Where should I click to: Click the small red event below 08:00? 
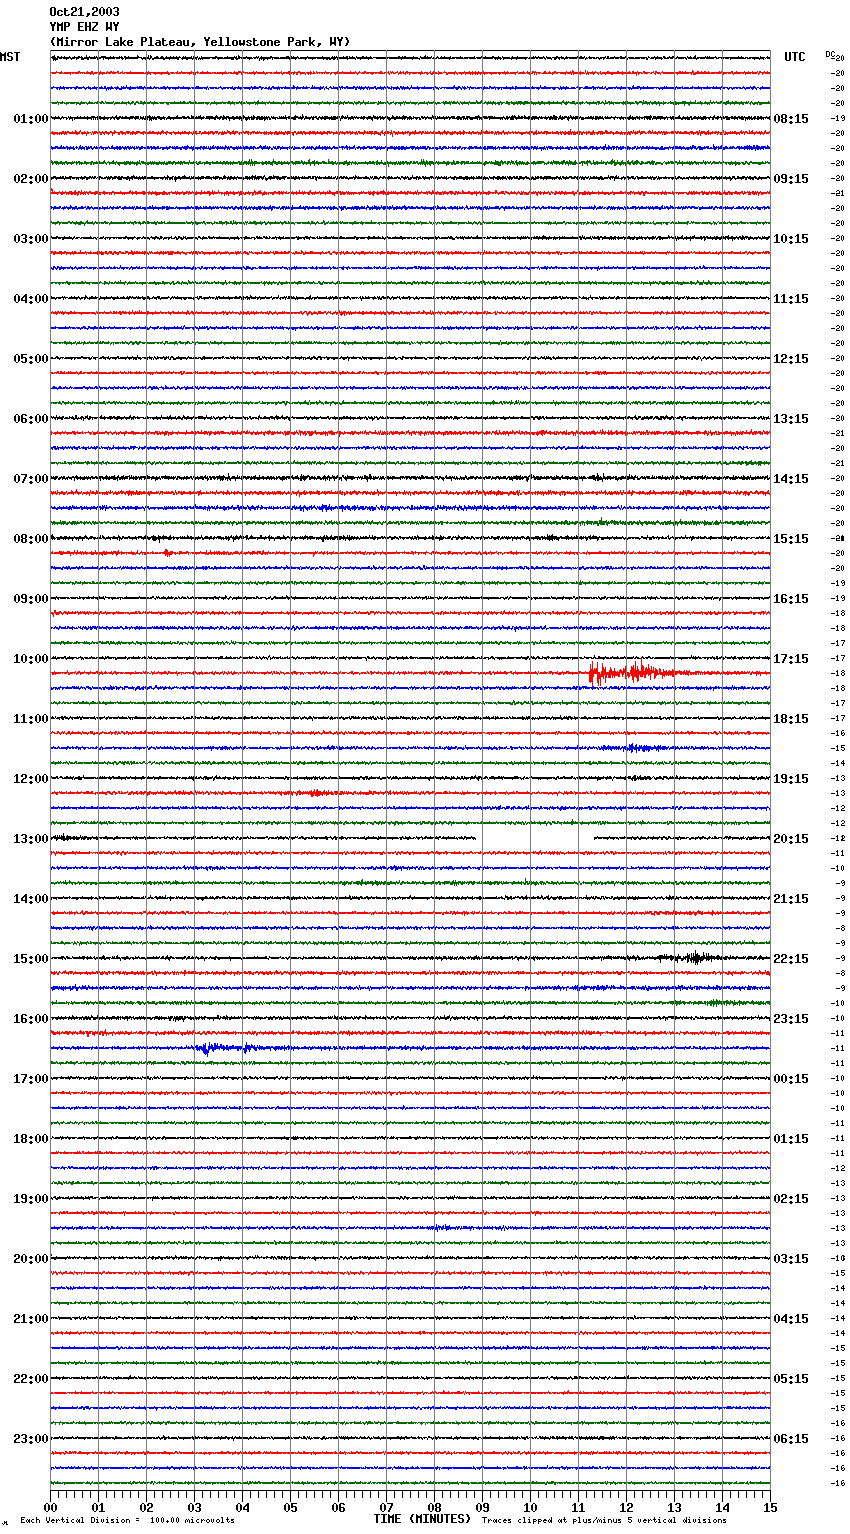pyautogui.click(x=168, y=553)
